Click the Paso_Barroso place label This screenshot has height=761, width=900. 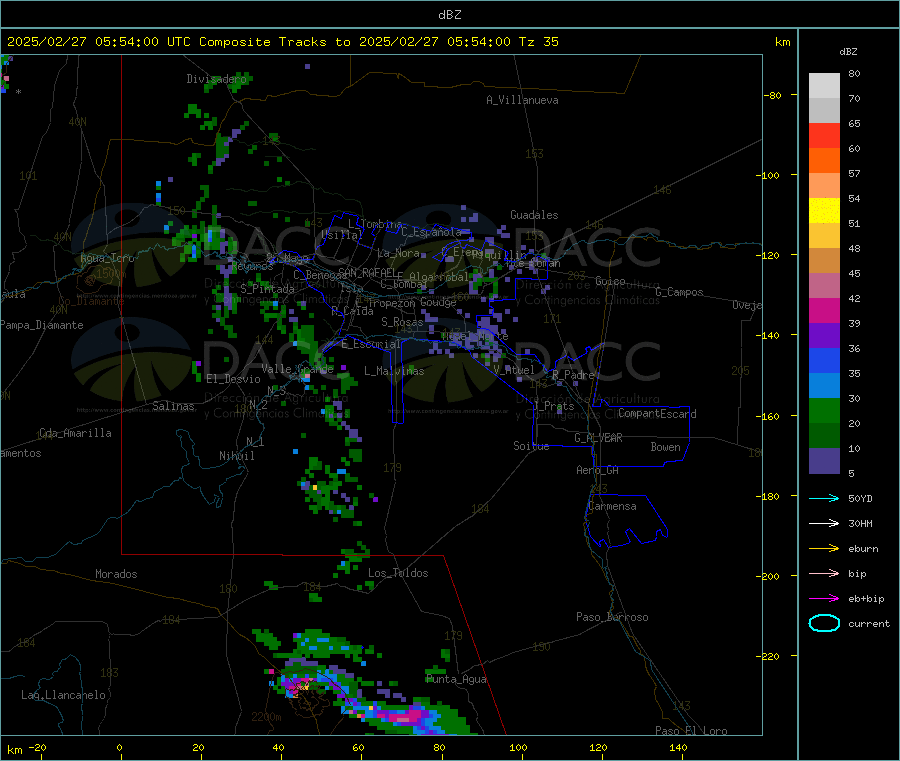click(x=612, y=618)
